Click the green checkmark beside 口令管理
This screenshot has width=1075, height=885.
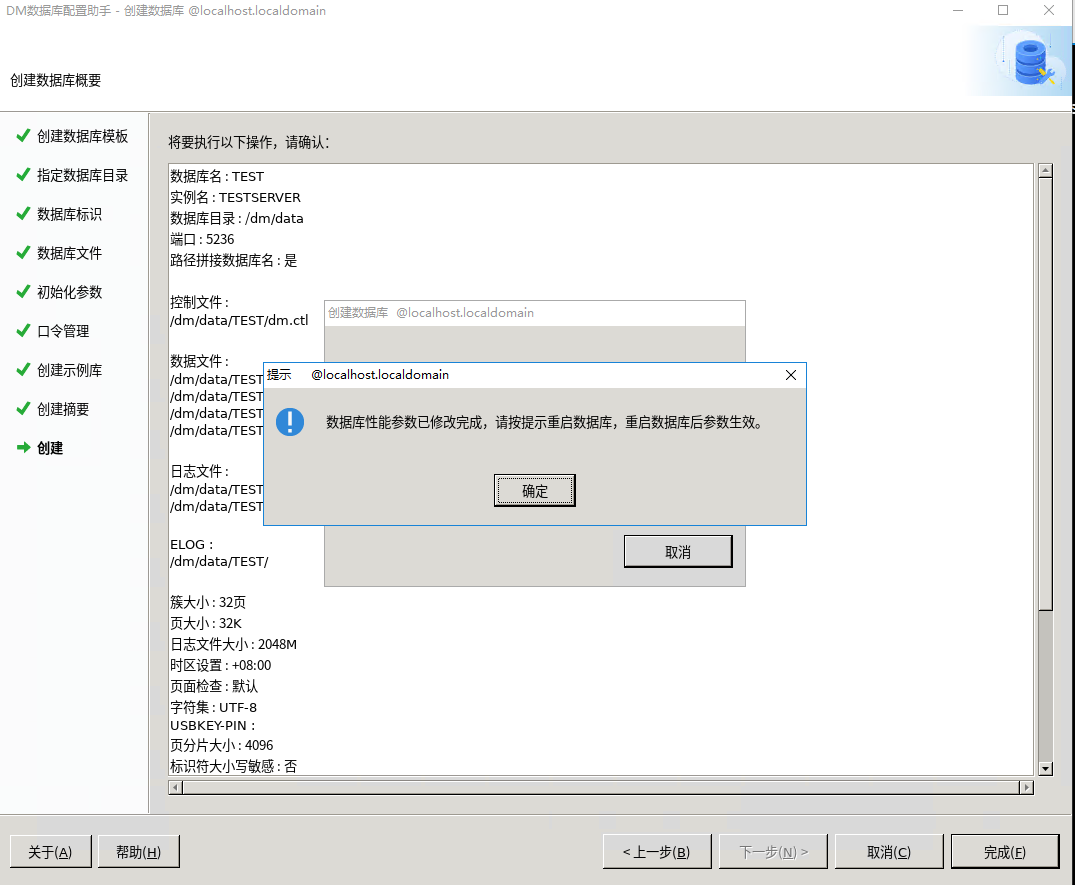[x=23, y=331]
